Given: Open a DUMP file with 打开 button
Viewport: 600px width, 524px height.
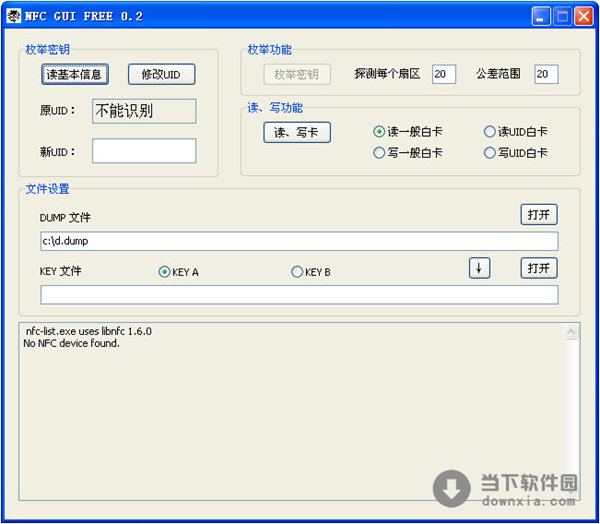Looking at the screenshot, I should [538, 215].
